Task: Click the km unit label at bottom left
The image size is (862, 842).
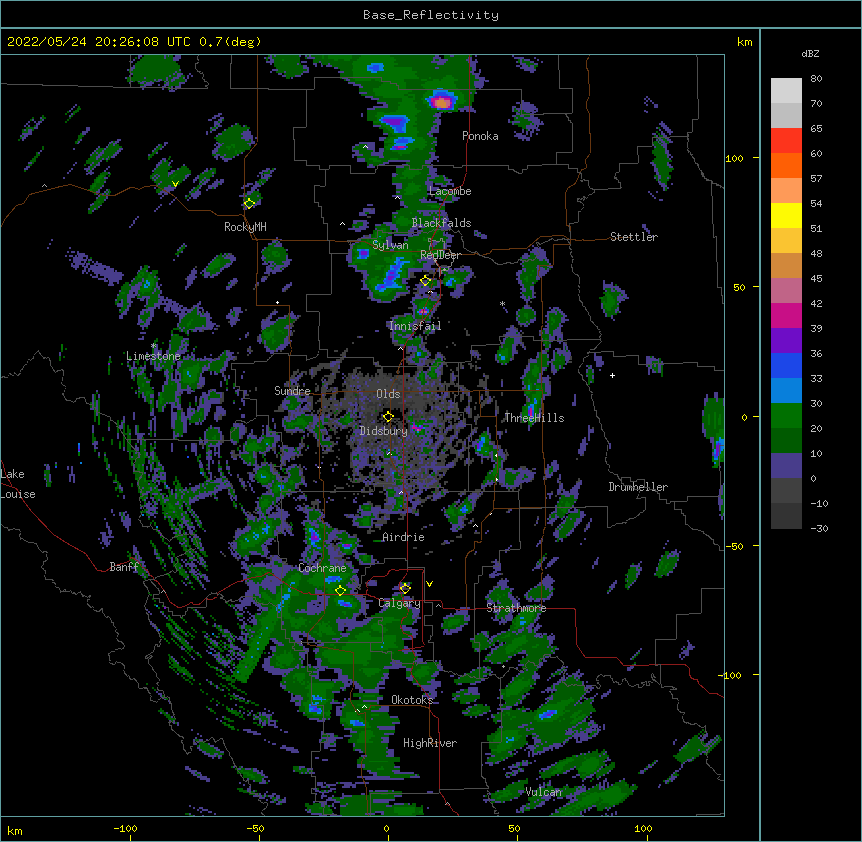Action: point(15,830)
